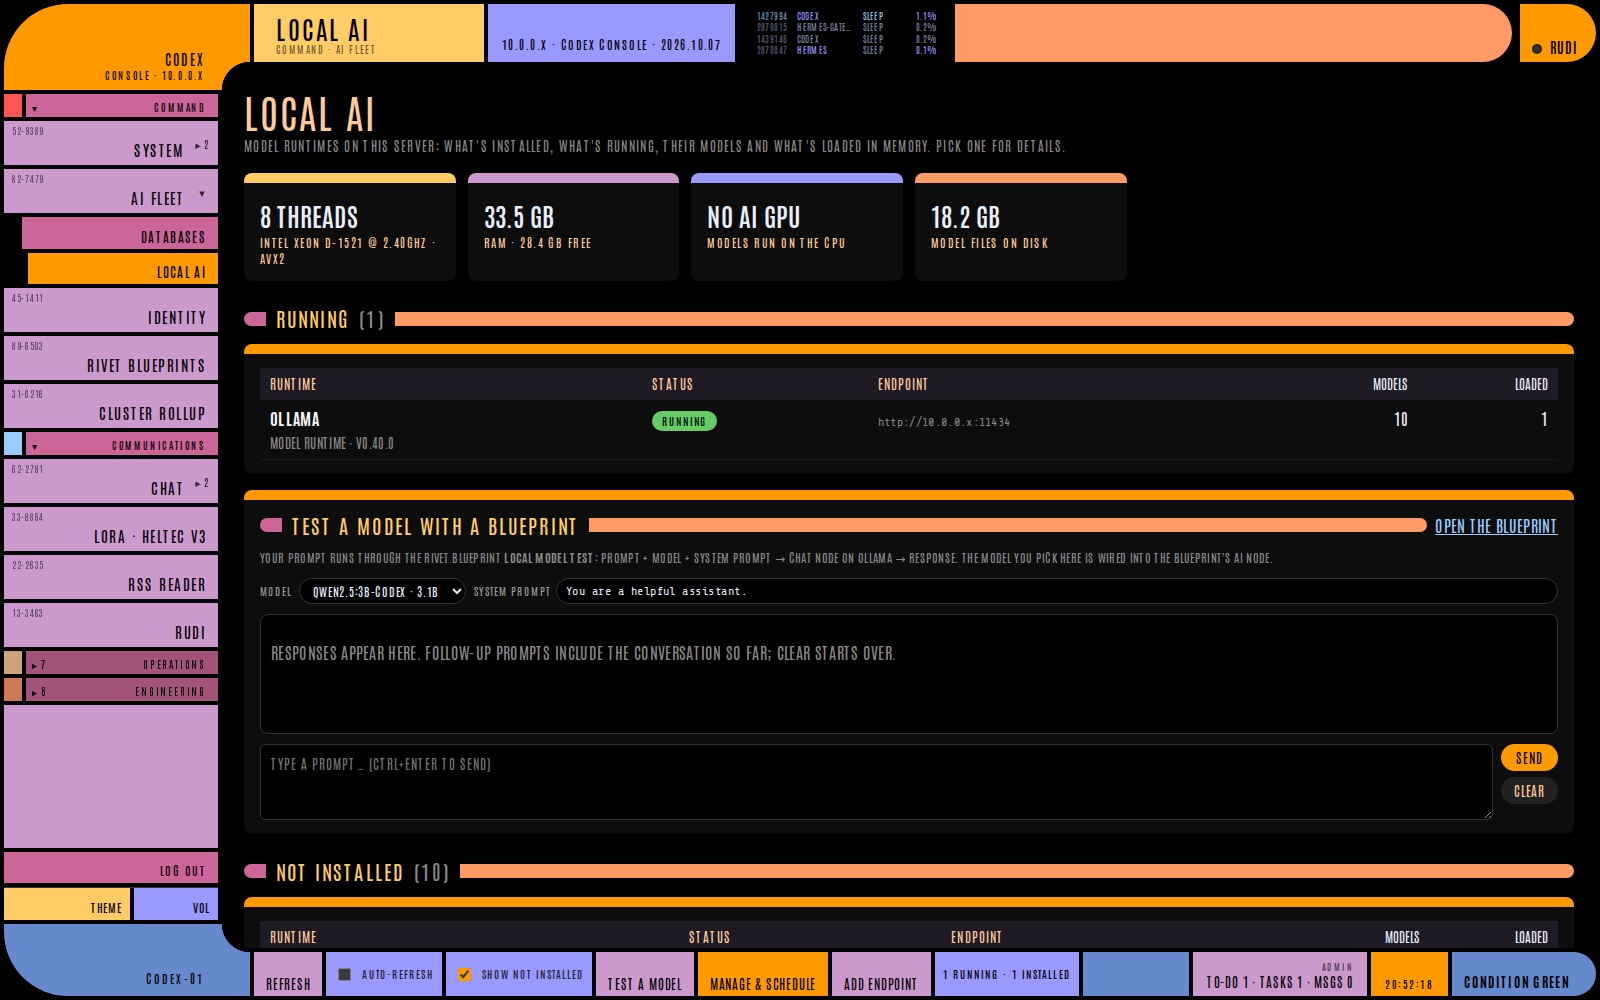The height and width of the screenshot is (1000, 1600).
Task: Open the Theme control
Action: pyautogui.click(x=67, y=904)
